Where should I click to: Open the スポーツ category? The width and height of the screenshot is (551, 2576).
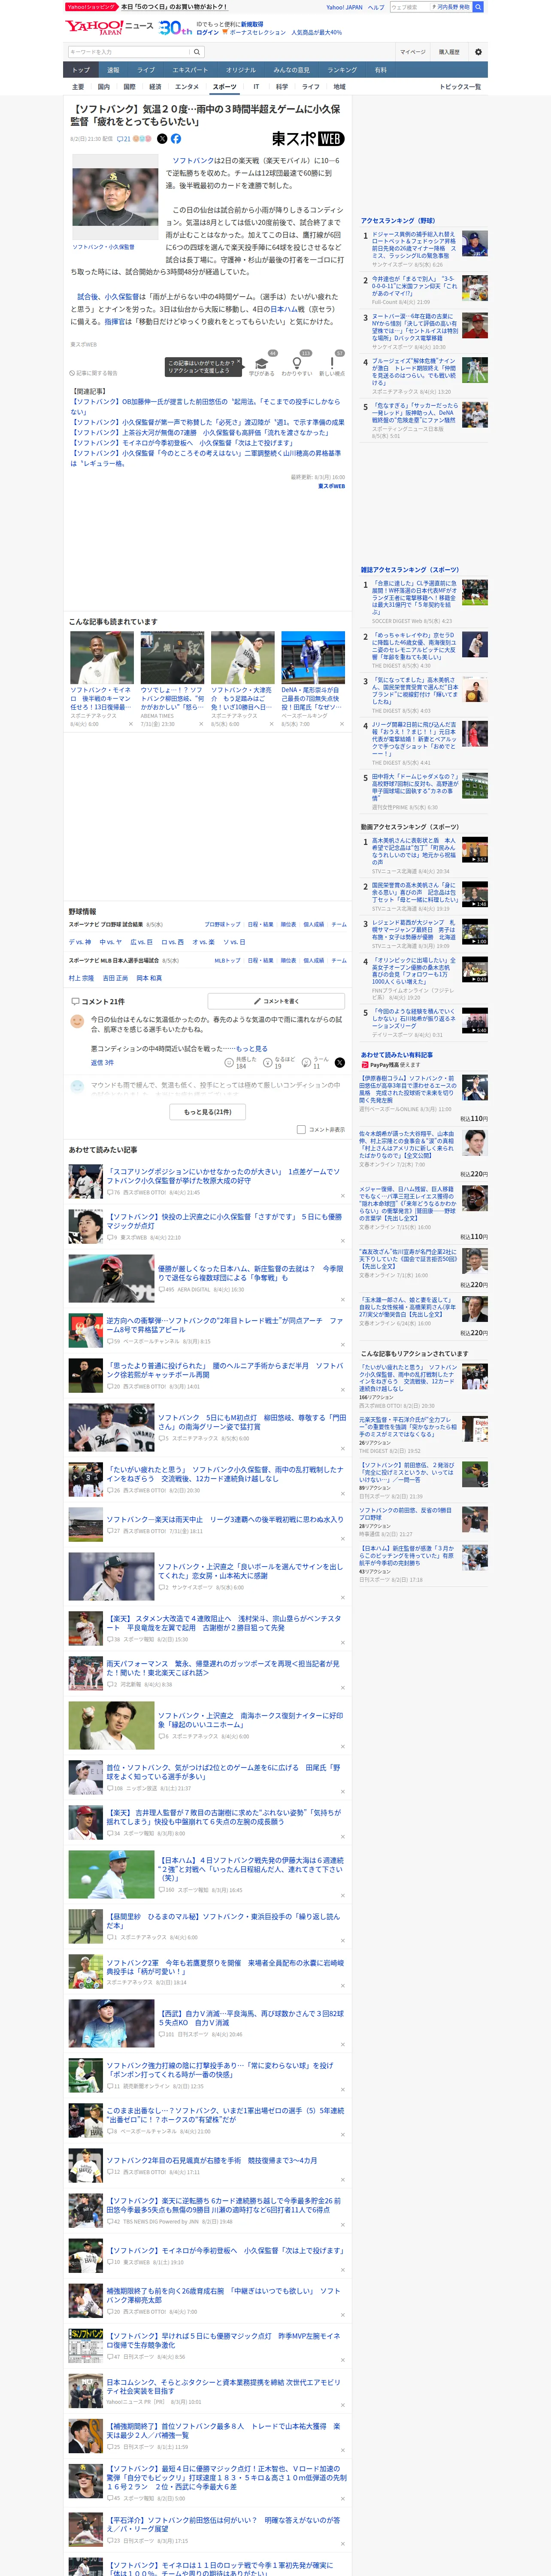point(225,87)
